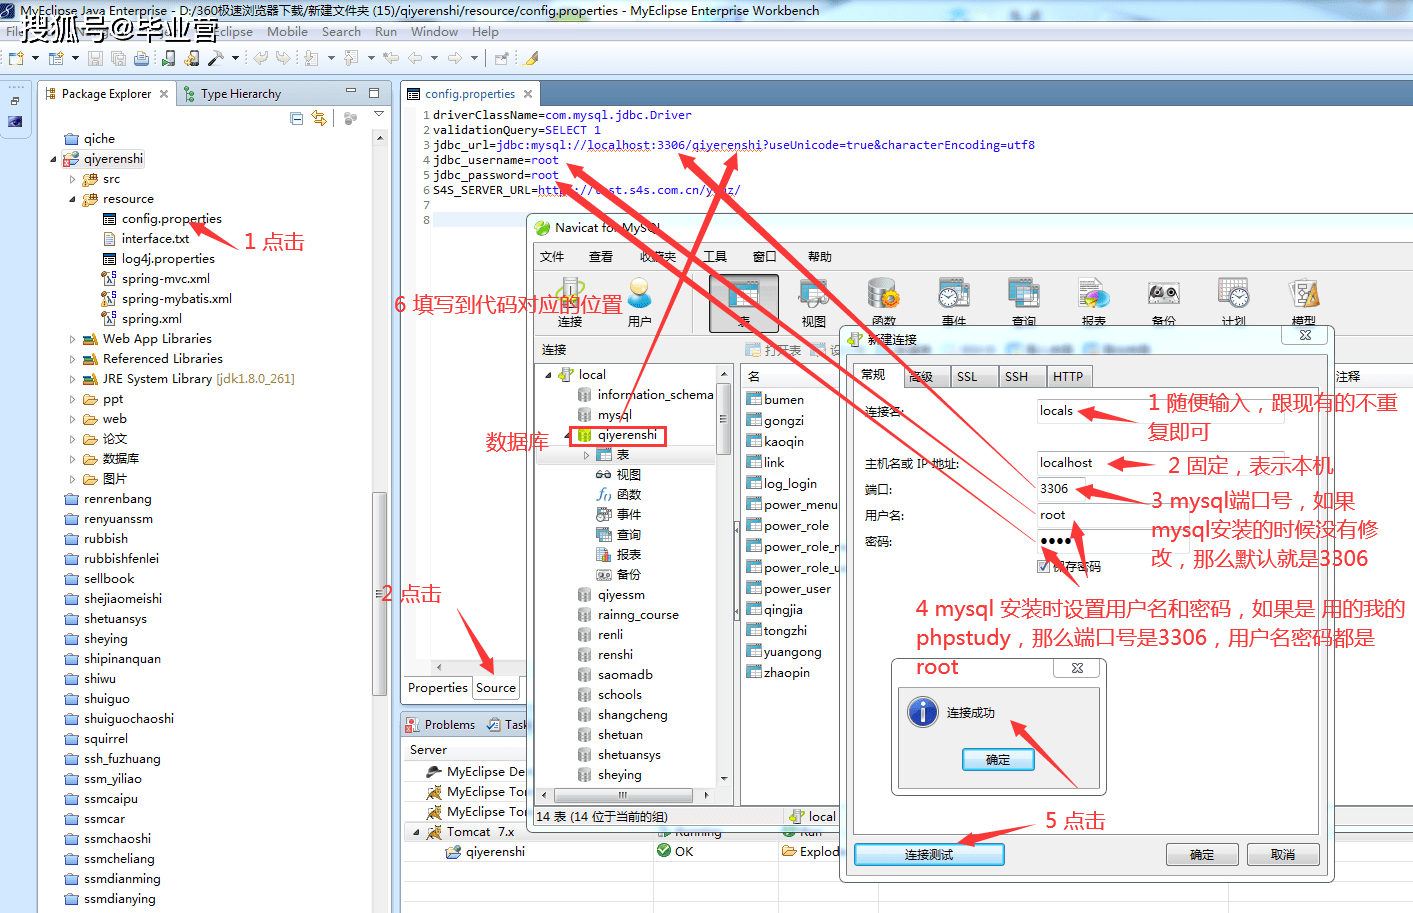Click the hammer build tool icon
The height and width of the screenshot is (913, 1413).
tap(215, 58)
